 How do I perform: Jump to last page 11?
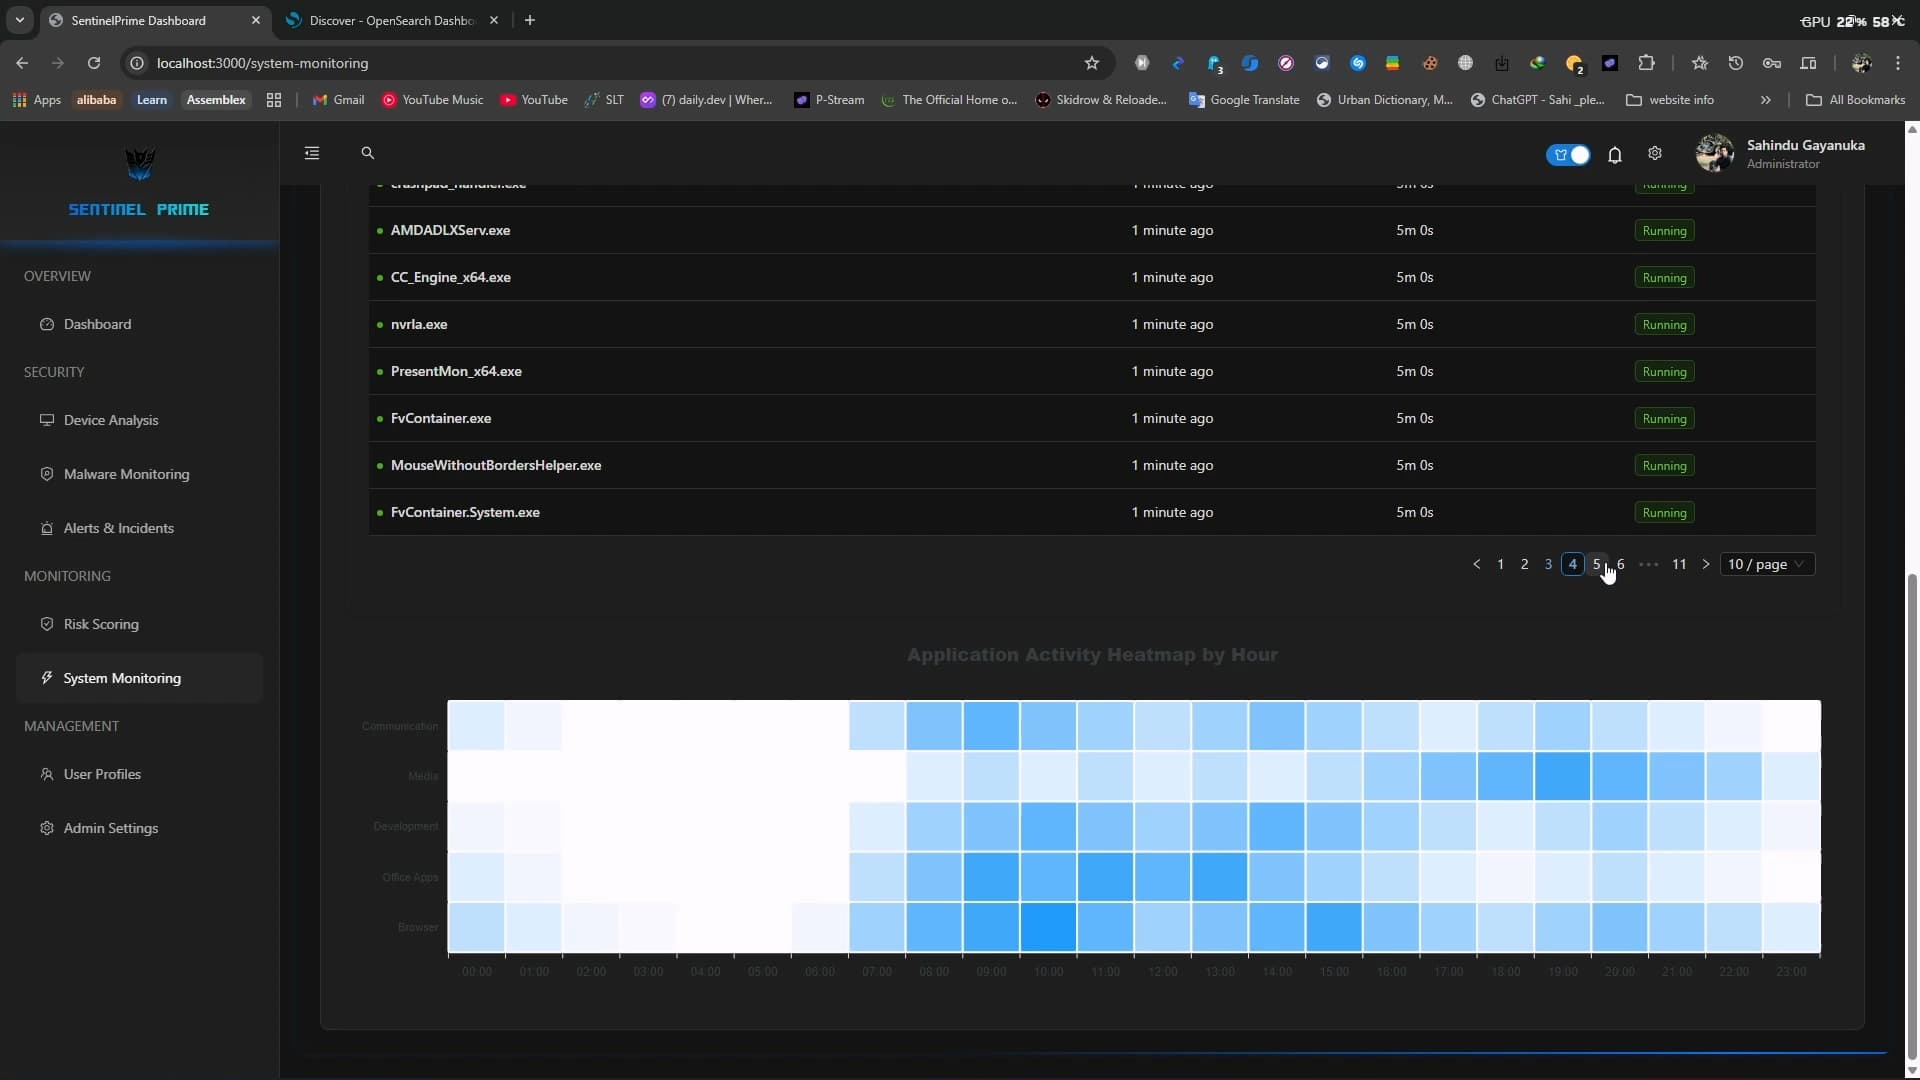[x=1679, y=564]
